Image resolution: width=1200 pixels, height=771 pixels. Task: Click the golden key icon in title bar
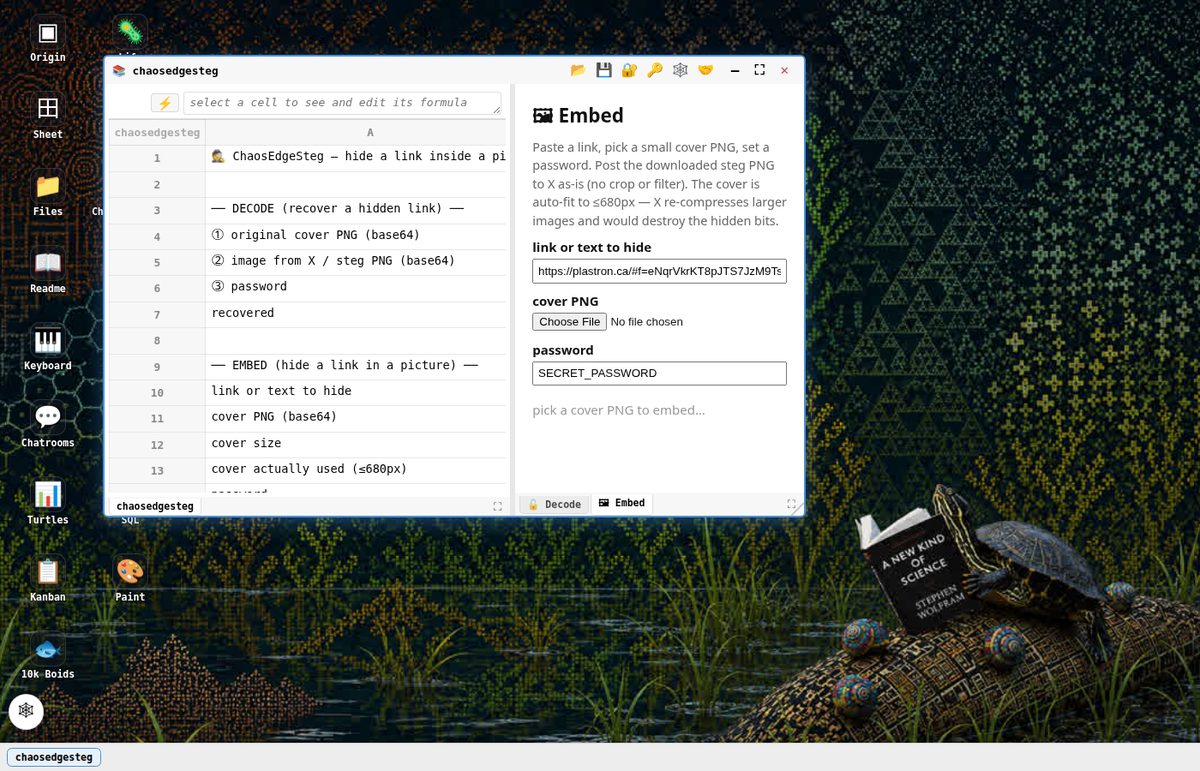click(x=655, y=70)
